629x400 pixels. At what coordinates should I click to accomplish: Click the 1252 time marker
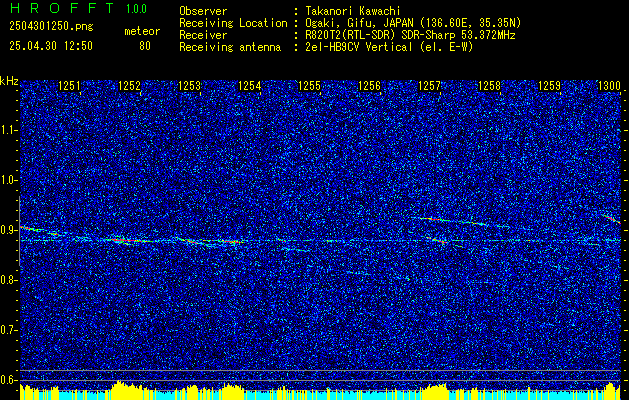coord(129,86)
